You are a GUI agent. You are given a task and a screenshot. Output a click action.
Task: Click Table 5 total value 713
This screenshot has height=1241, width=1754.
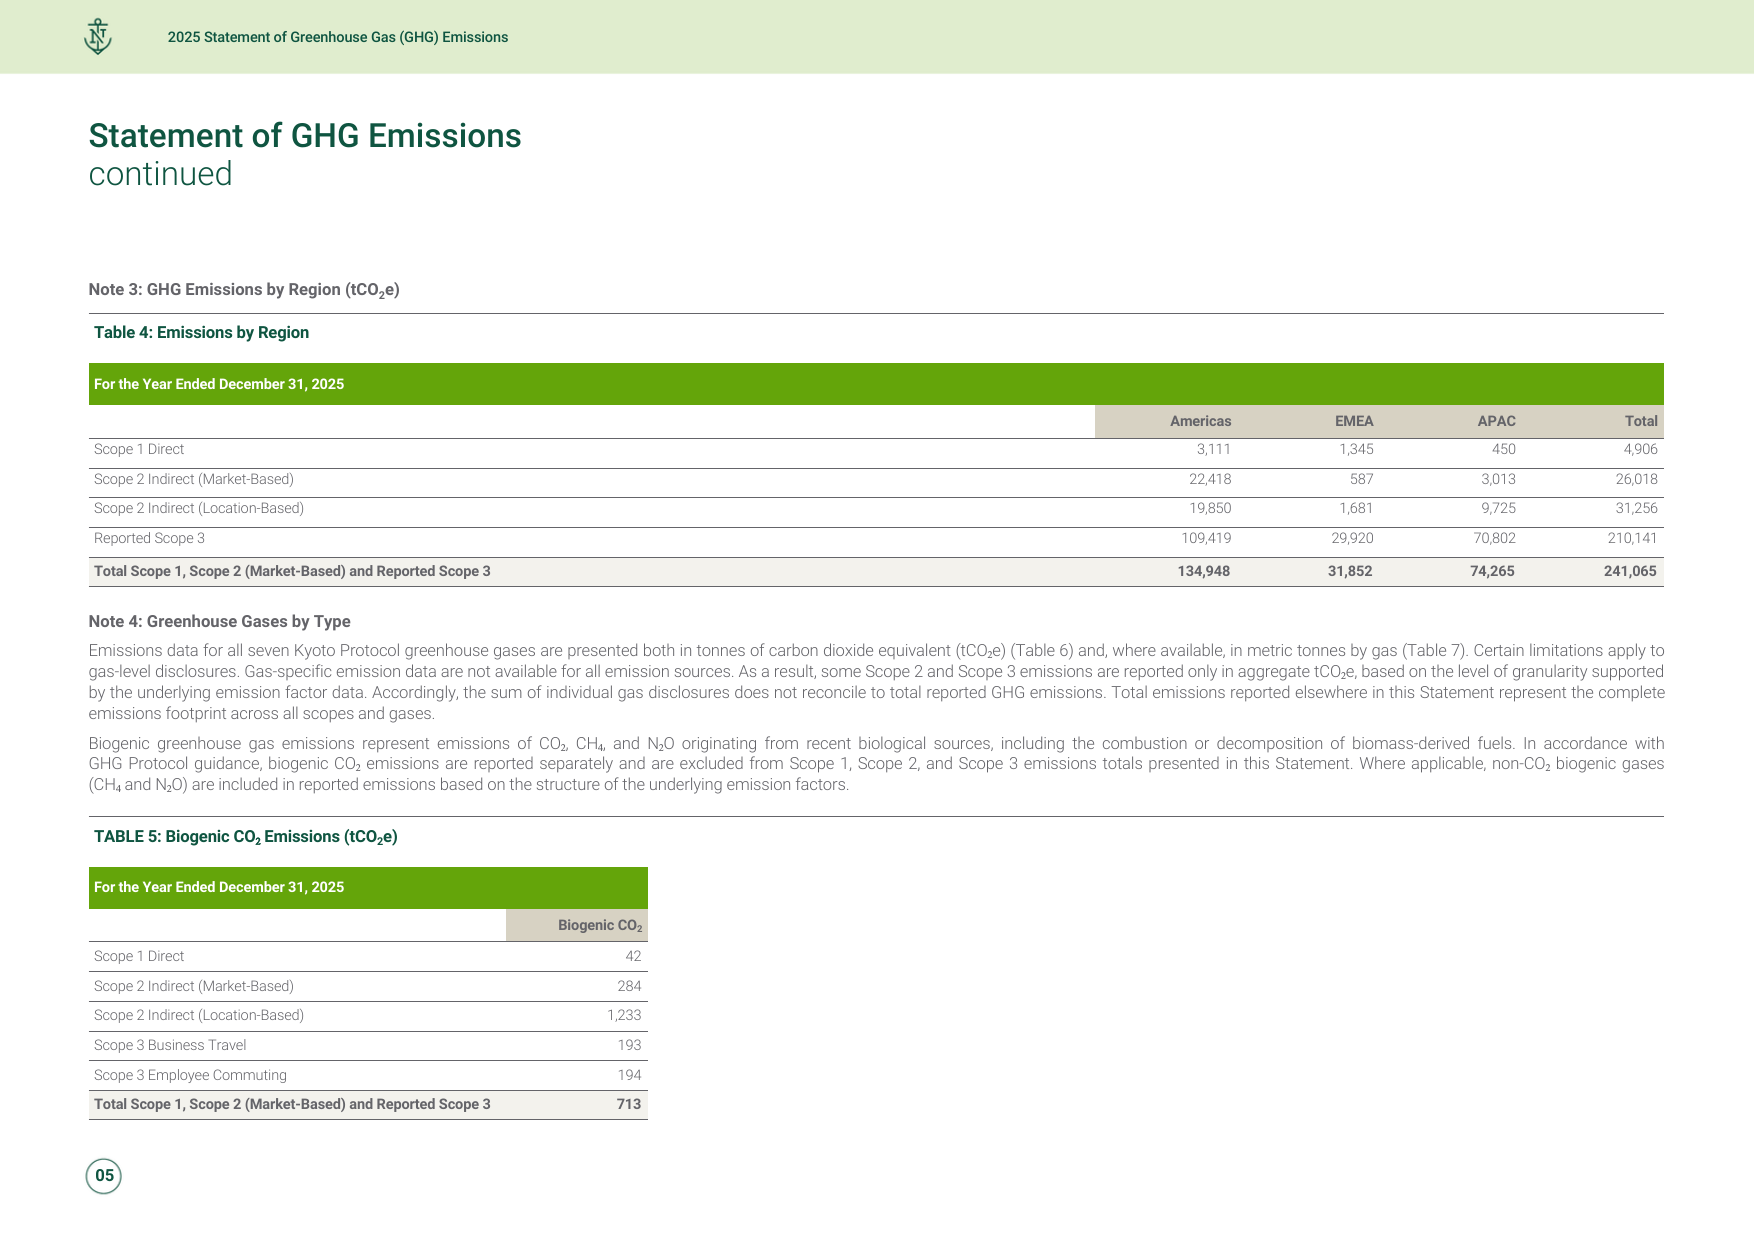(x=629, y=1105)
